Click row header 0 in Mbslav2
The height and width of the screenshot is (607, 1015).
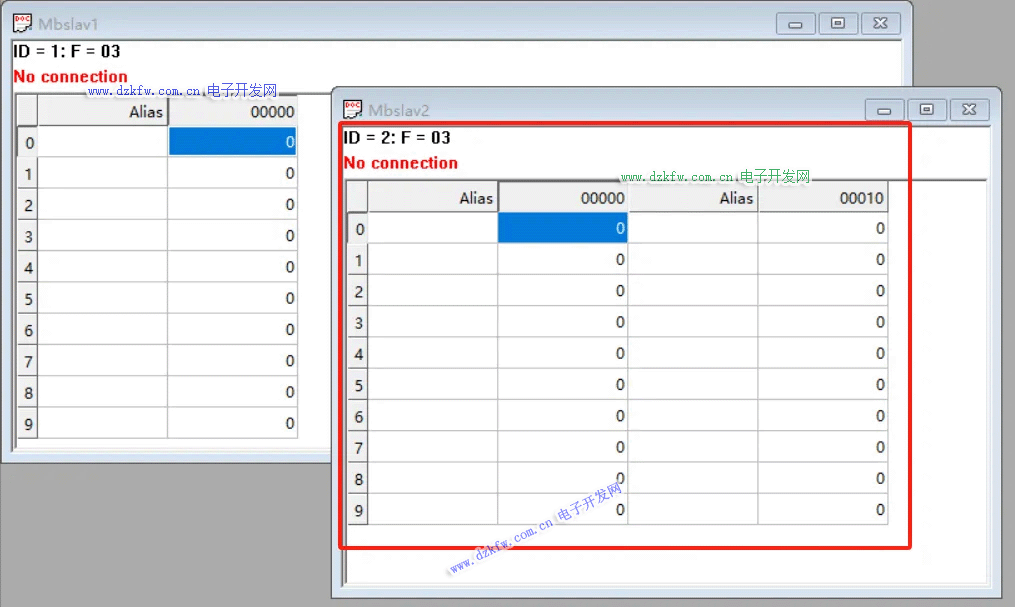pyautogui.click(x=358, y=228)
